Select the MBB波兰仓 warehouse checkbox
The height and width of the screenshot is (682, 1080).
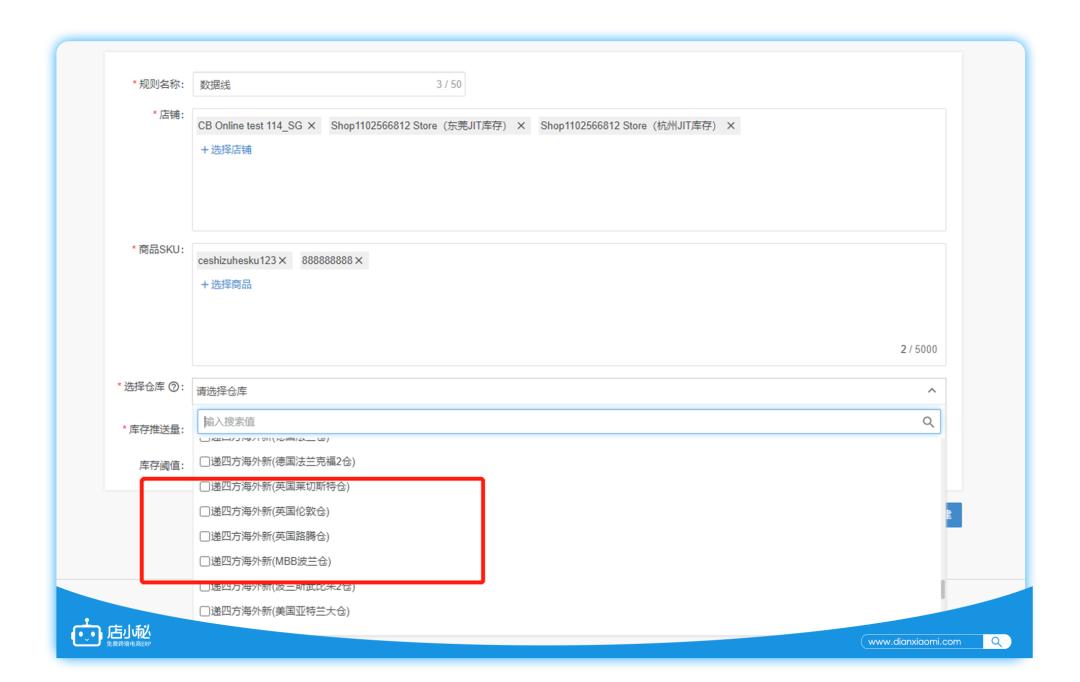pos(205,561)
